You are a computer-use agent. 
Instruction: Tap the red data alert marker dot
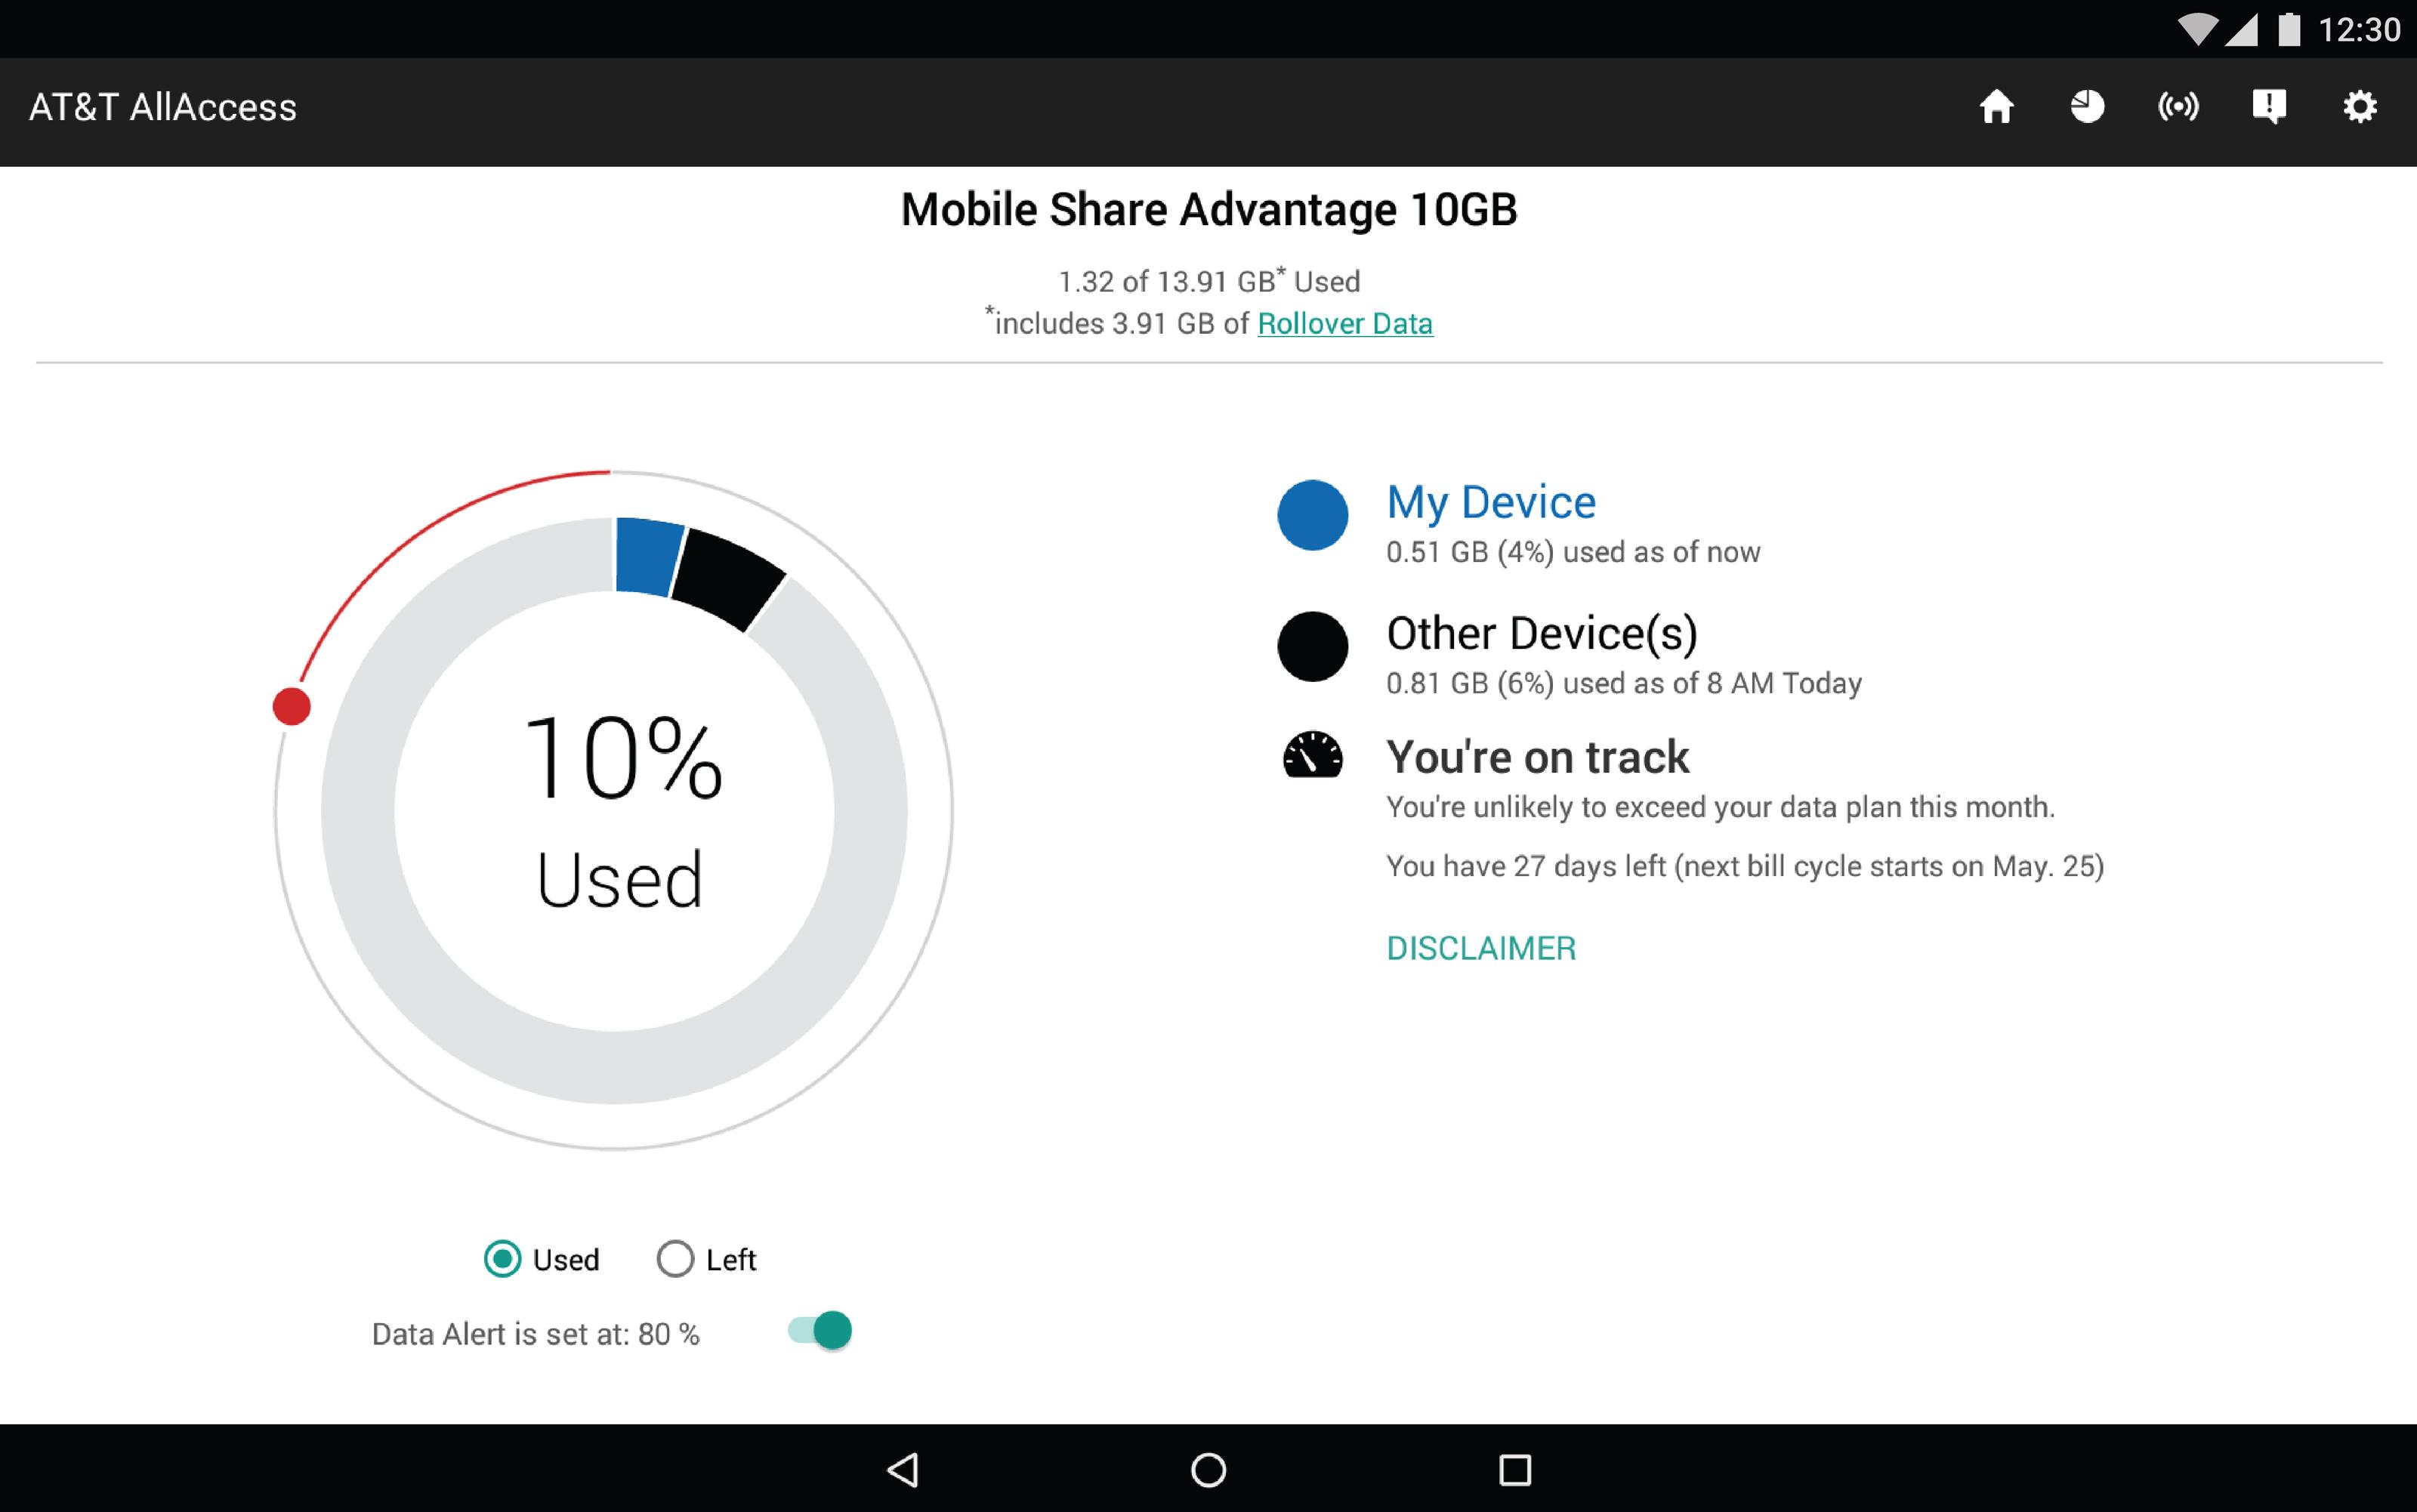click(x=292, y=707)
